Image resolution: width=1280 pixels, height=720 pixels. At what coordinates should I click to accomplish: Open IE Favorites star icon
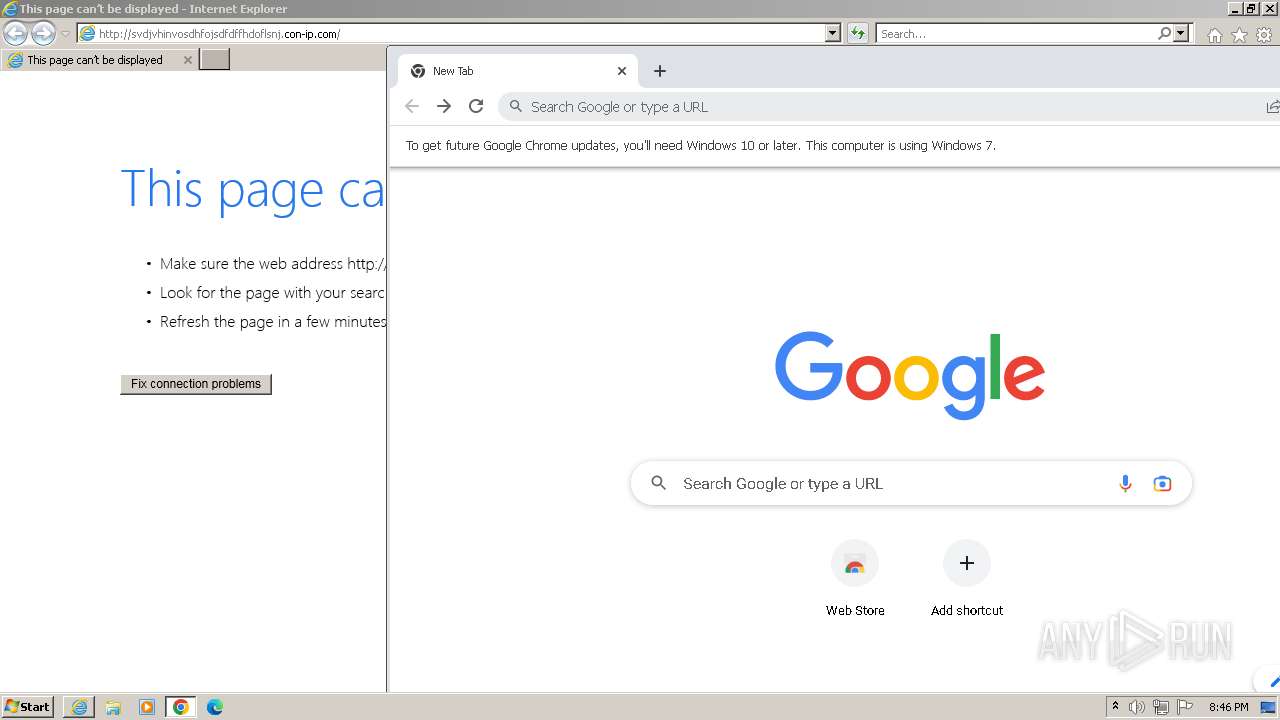(1239, 35)
